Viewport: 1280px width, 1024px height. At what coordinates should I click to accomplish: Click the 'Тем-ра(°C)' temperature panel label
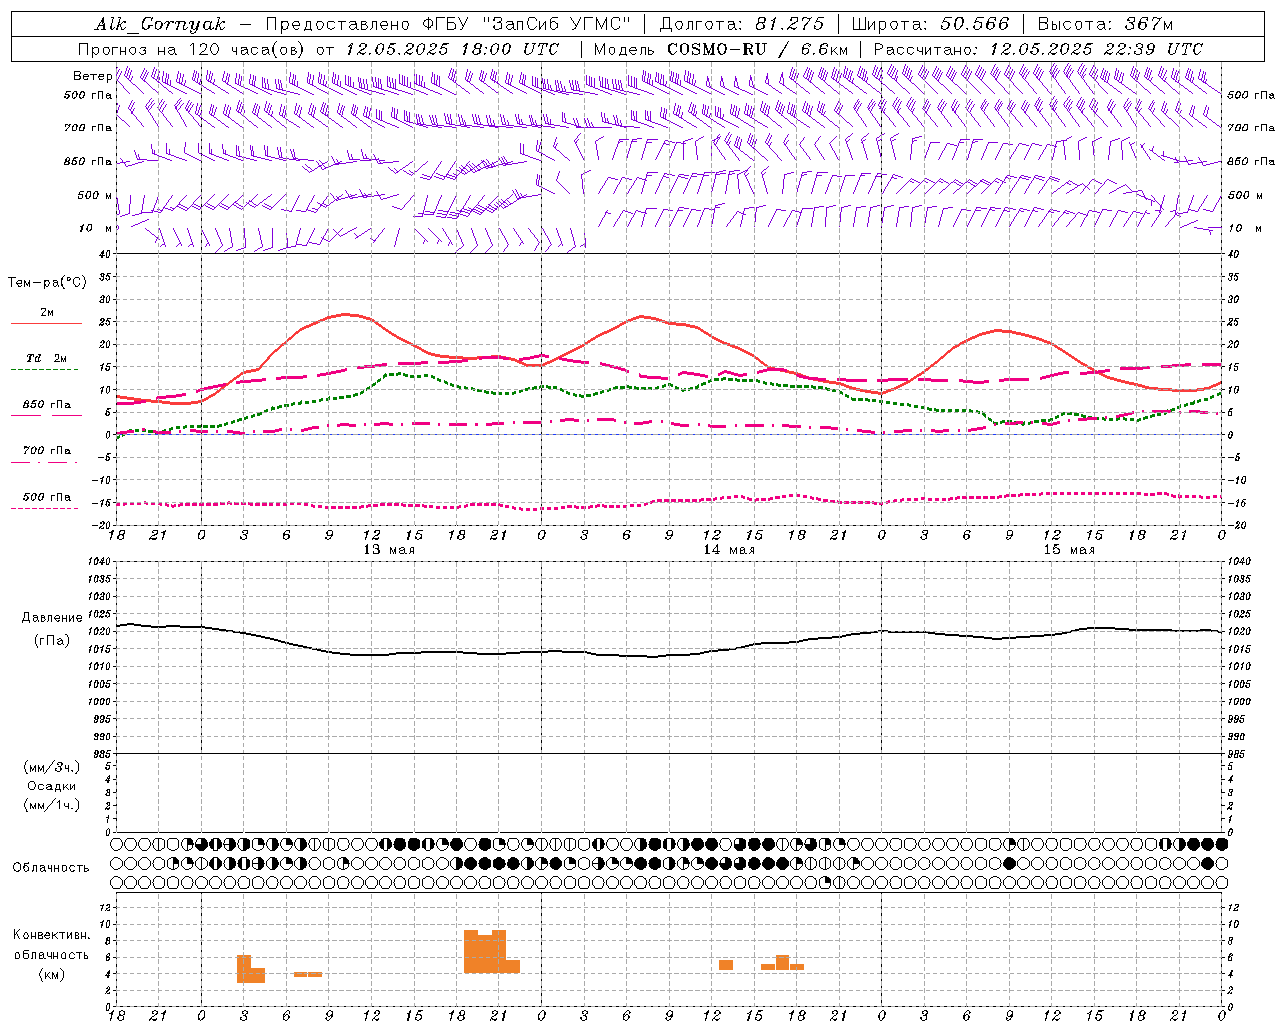tap(47, 283)
